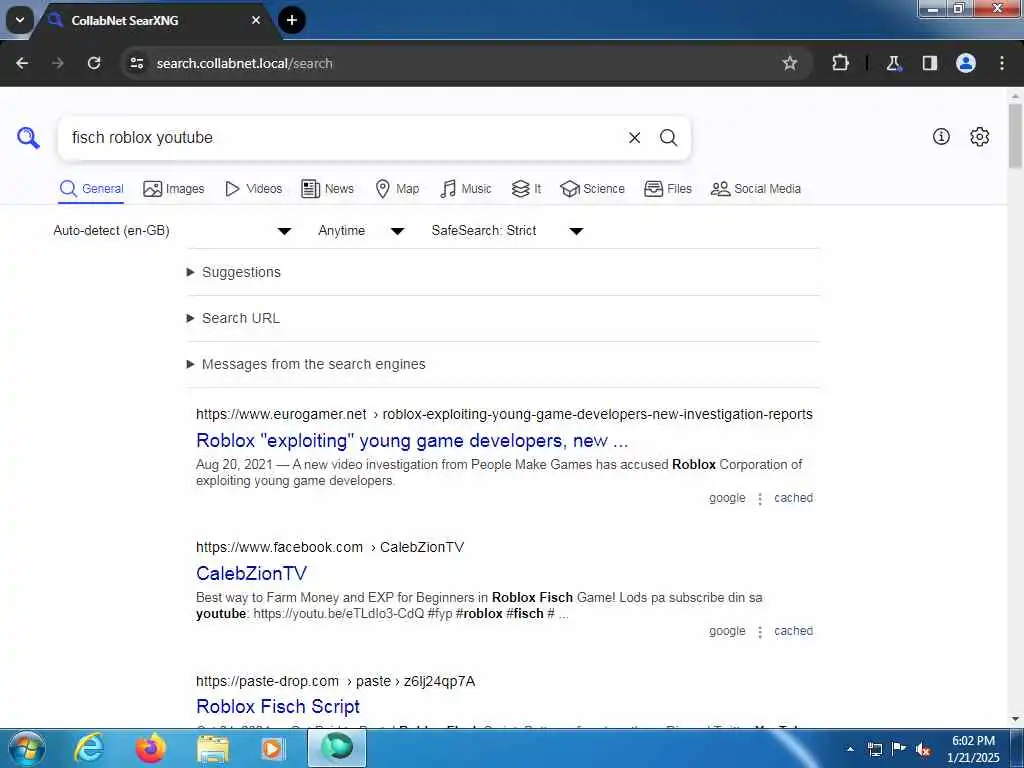Open the Anytime time range dropdown

[x=361, y=231]
